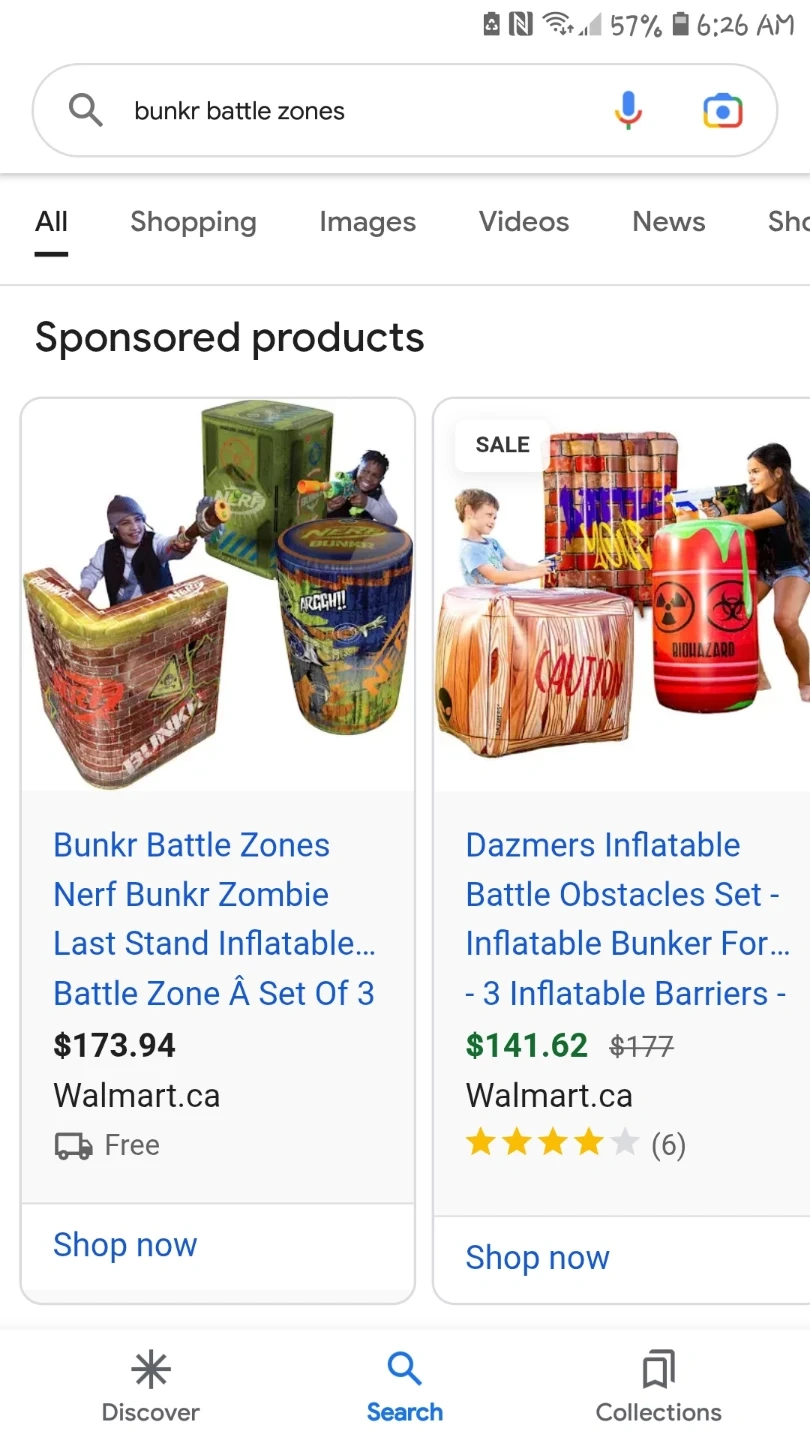810x1440 pixels.
Task: Tap the battery icon in status bar
Action: (x=681, y=24)
